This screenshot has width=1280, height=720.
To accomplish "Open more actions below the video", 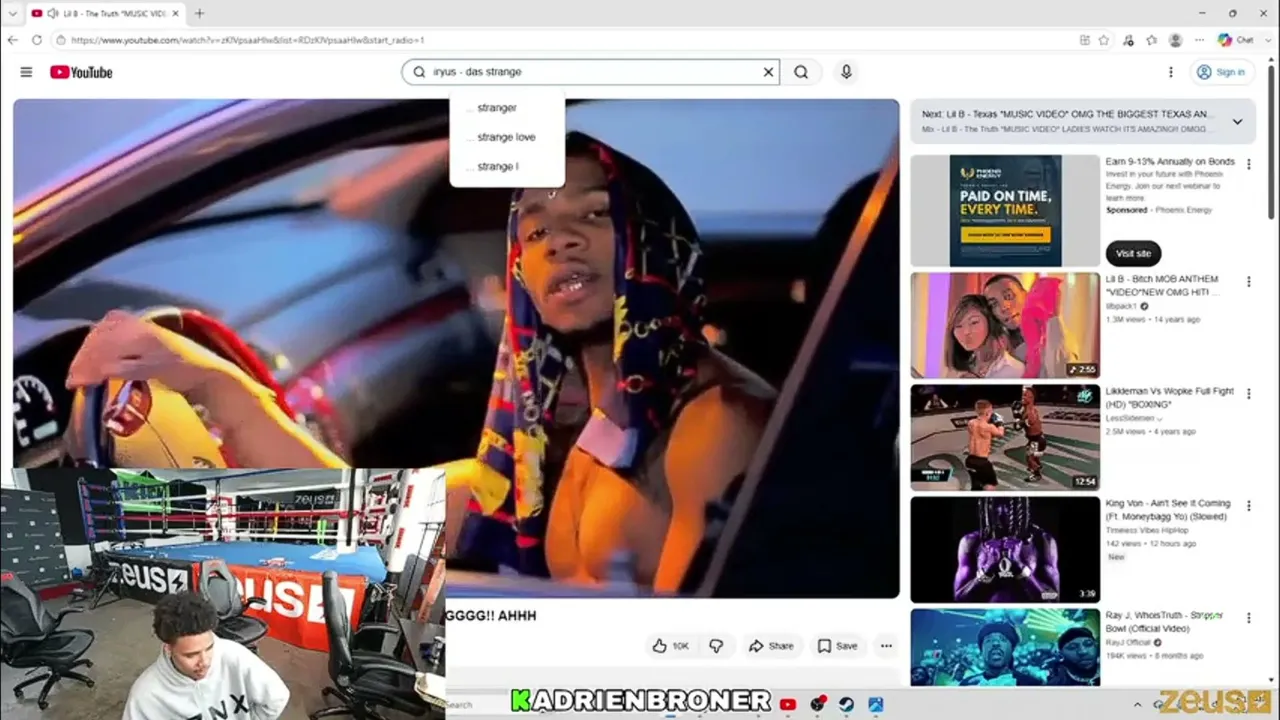I will coord(886,646).
